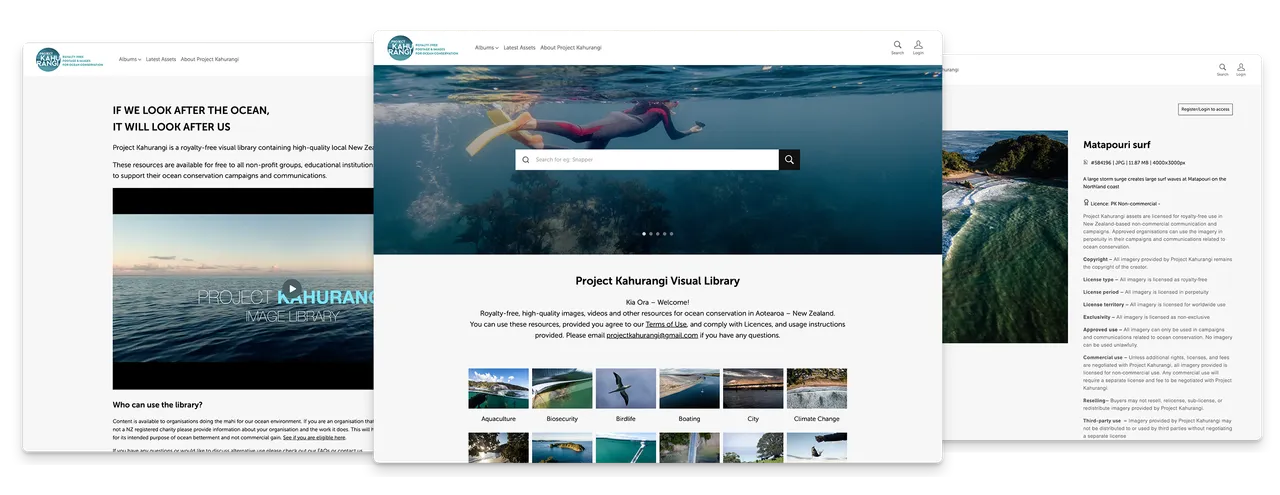Click the Climate Change album label
This screenshot has width=1280, height=495.
pos(817,419)
